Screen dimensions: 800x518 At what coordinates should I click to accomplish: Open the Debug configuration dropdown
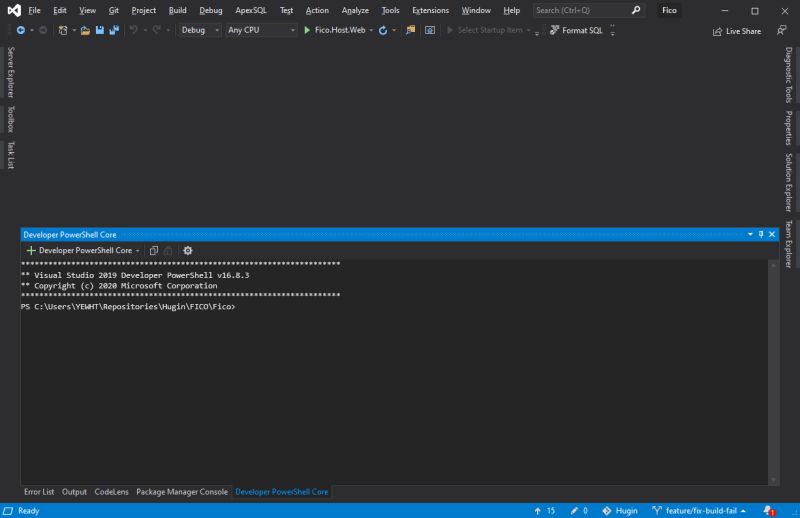[x=199, y=30]
